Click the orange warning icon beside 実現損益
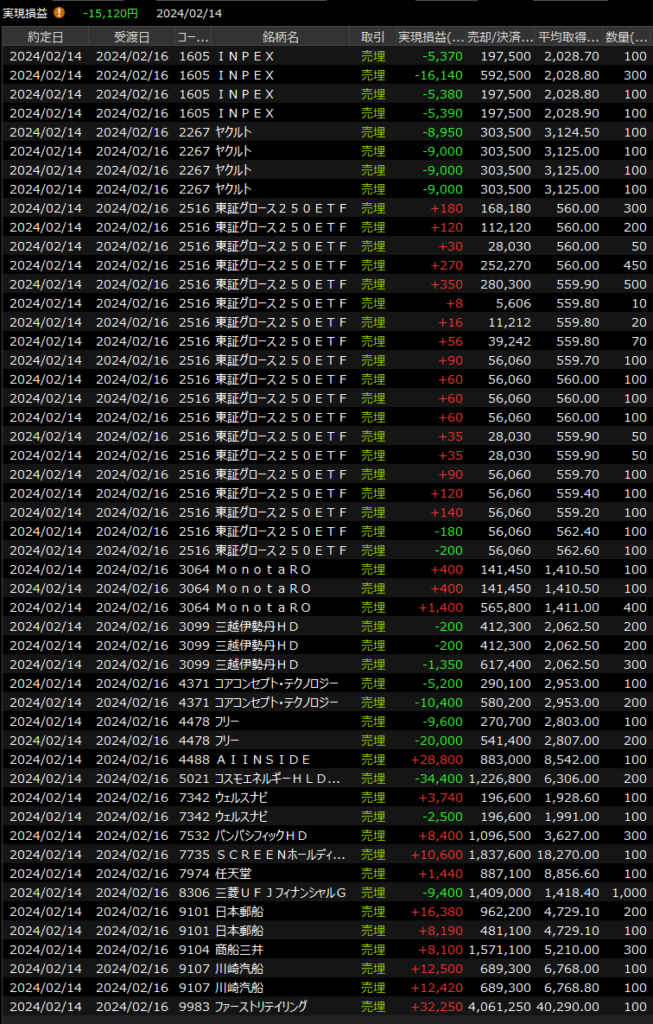653x1024 pixels. [x=60, y=12]
